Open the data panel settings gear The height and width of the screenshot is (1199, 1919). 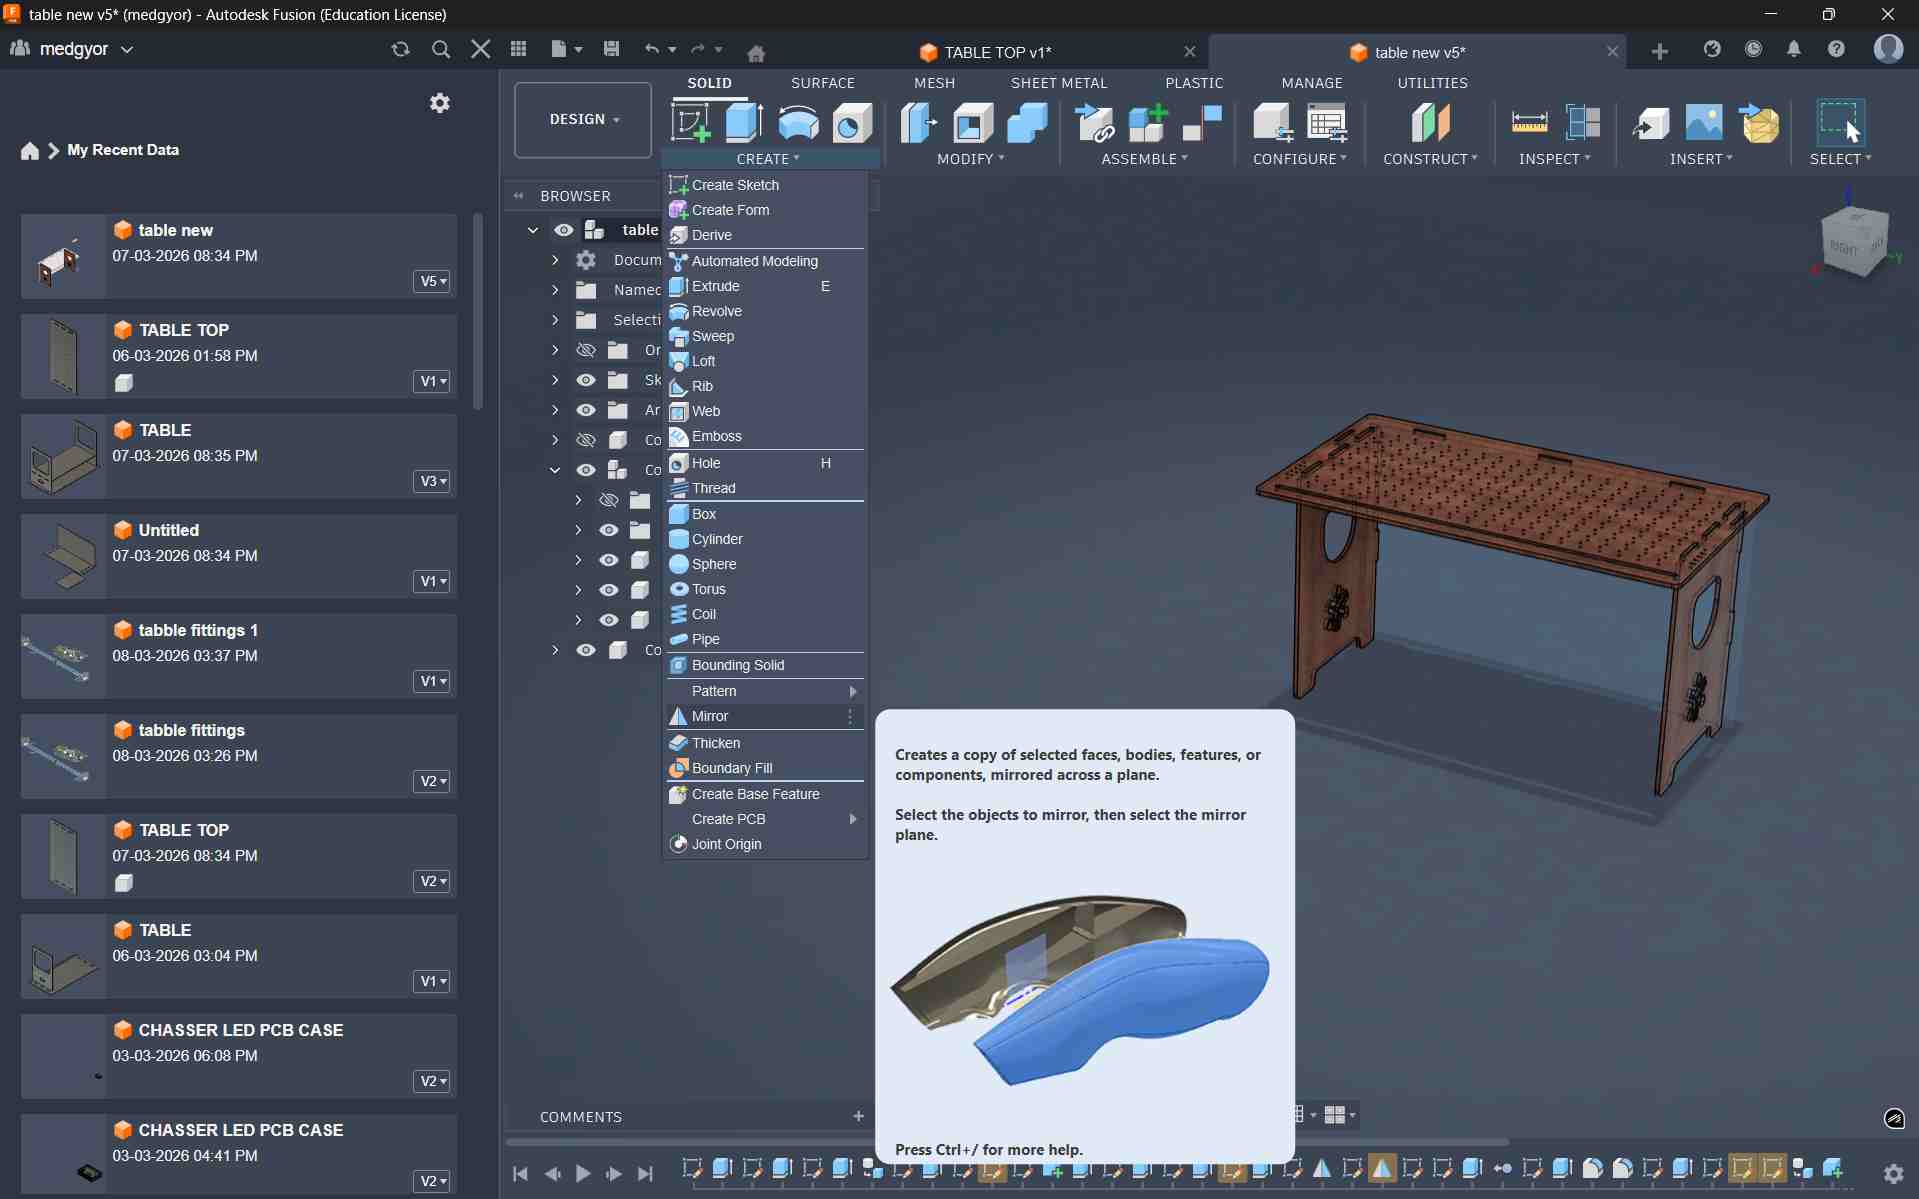[x=439, y=103]
